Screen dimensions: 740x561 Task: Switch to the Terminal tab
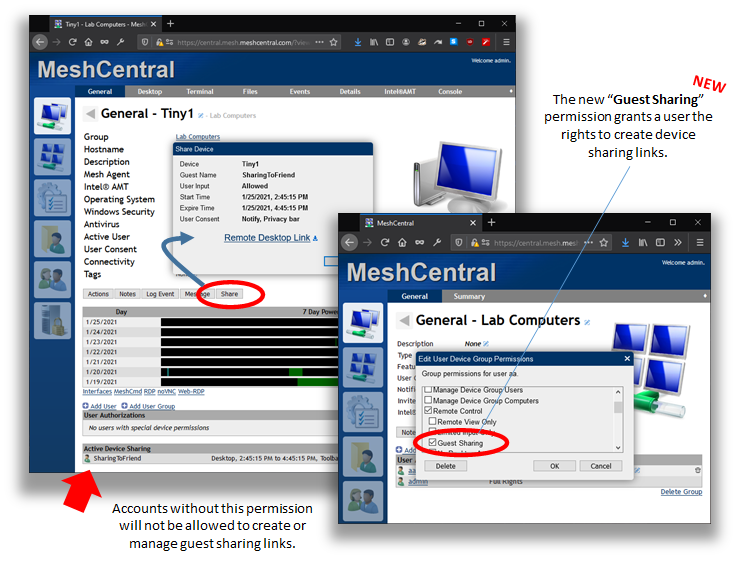(x=200, y=92)
